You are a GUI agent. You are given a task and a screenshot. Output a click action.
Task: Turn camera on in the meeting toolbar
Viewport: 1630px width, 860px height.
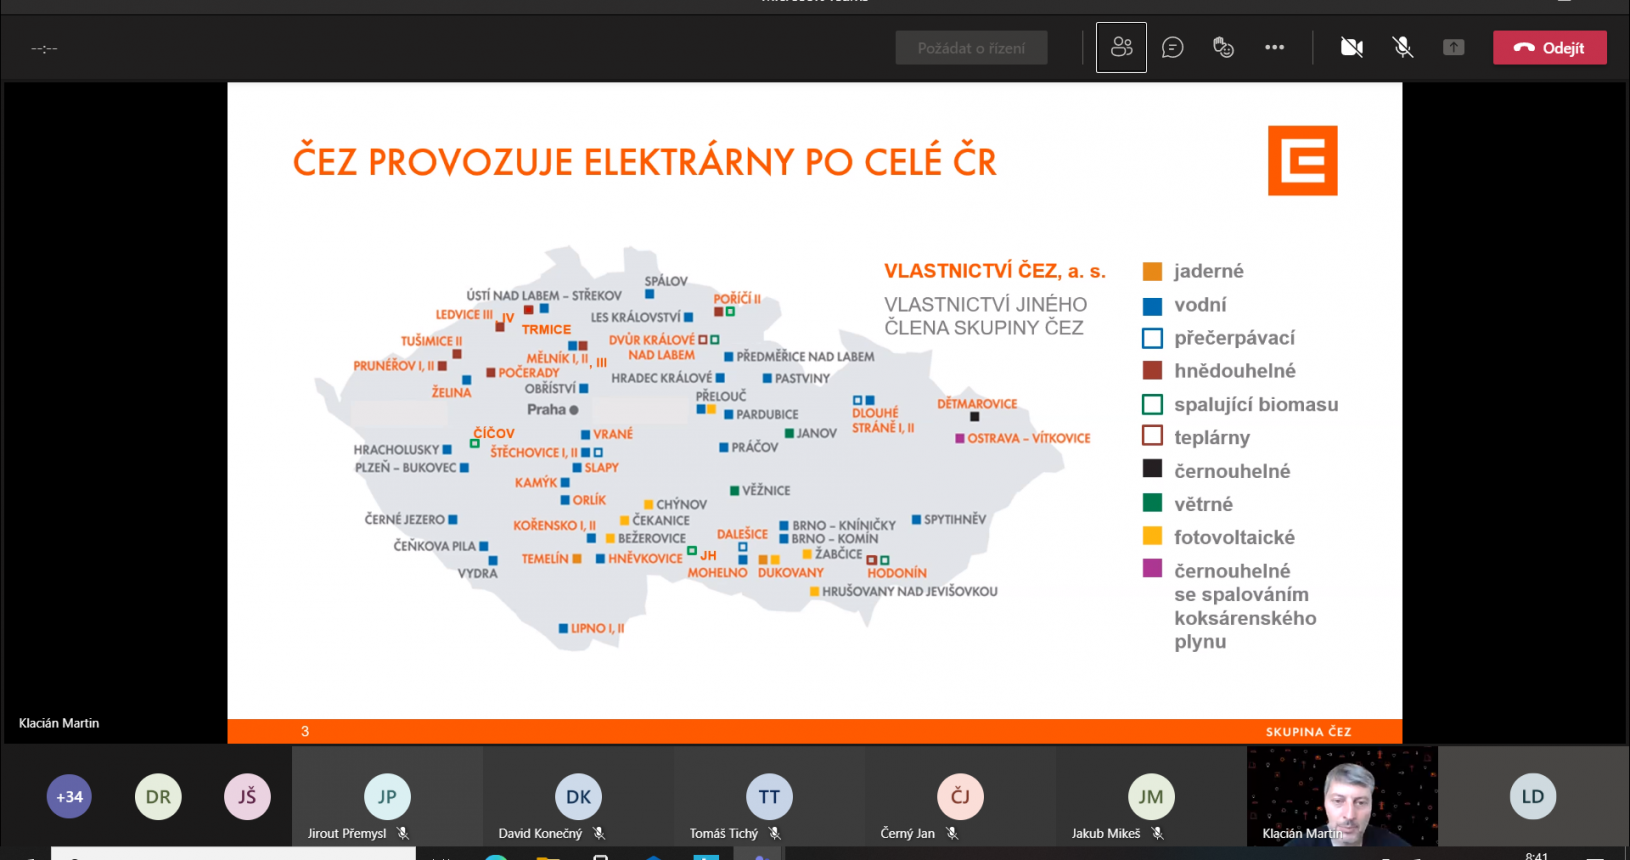(1352, 47)
